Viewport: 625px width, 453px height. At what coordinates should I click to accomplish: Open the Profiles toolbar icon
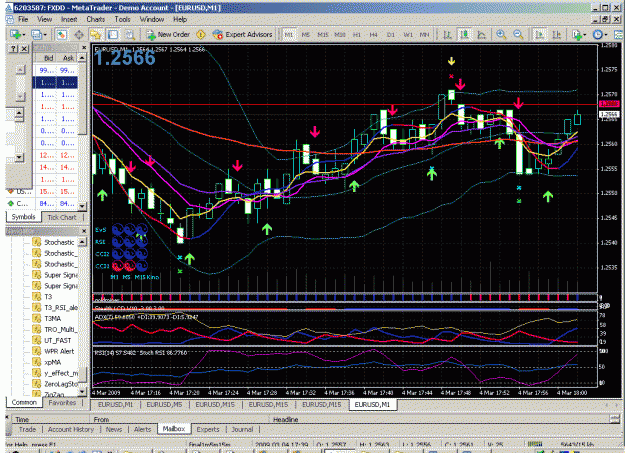pyautogui.click(x=36, y=35)
